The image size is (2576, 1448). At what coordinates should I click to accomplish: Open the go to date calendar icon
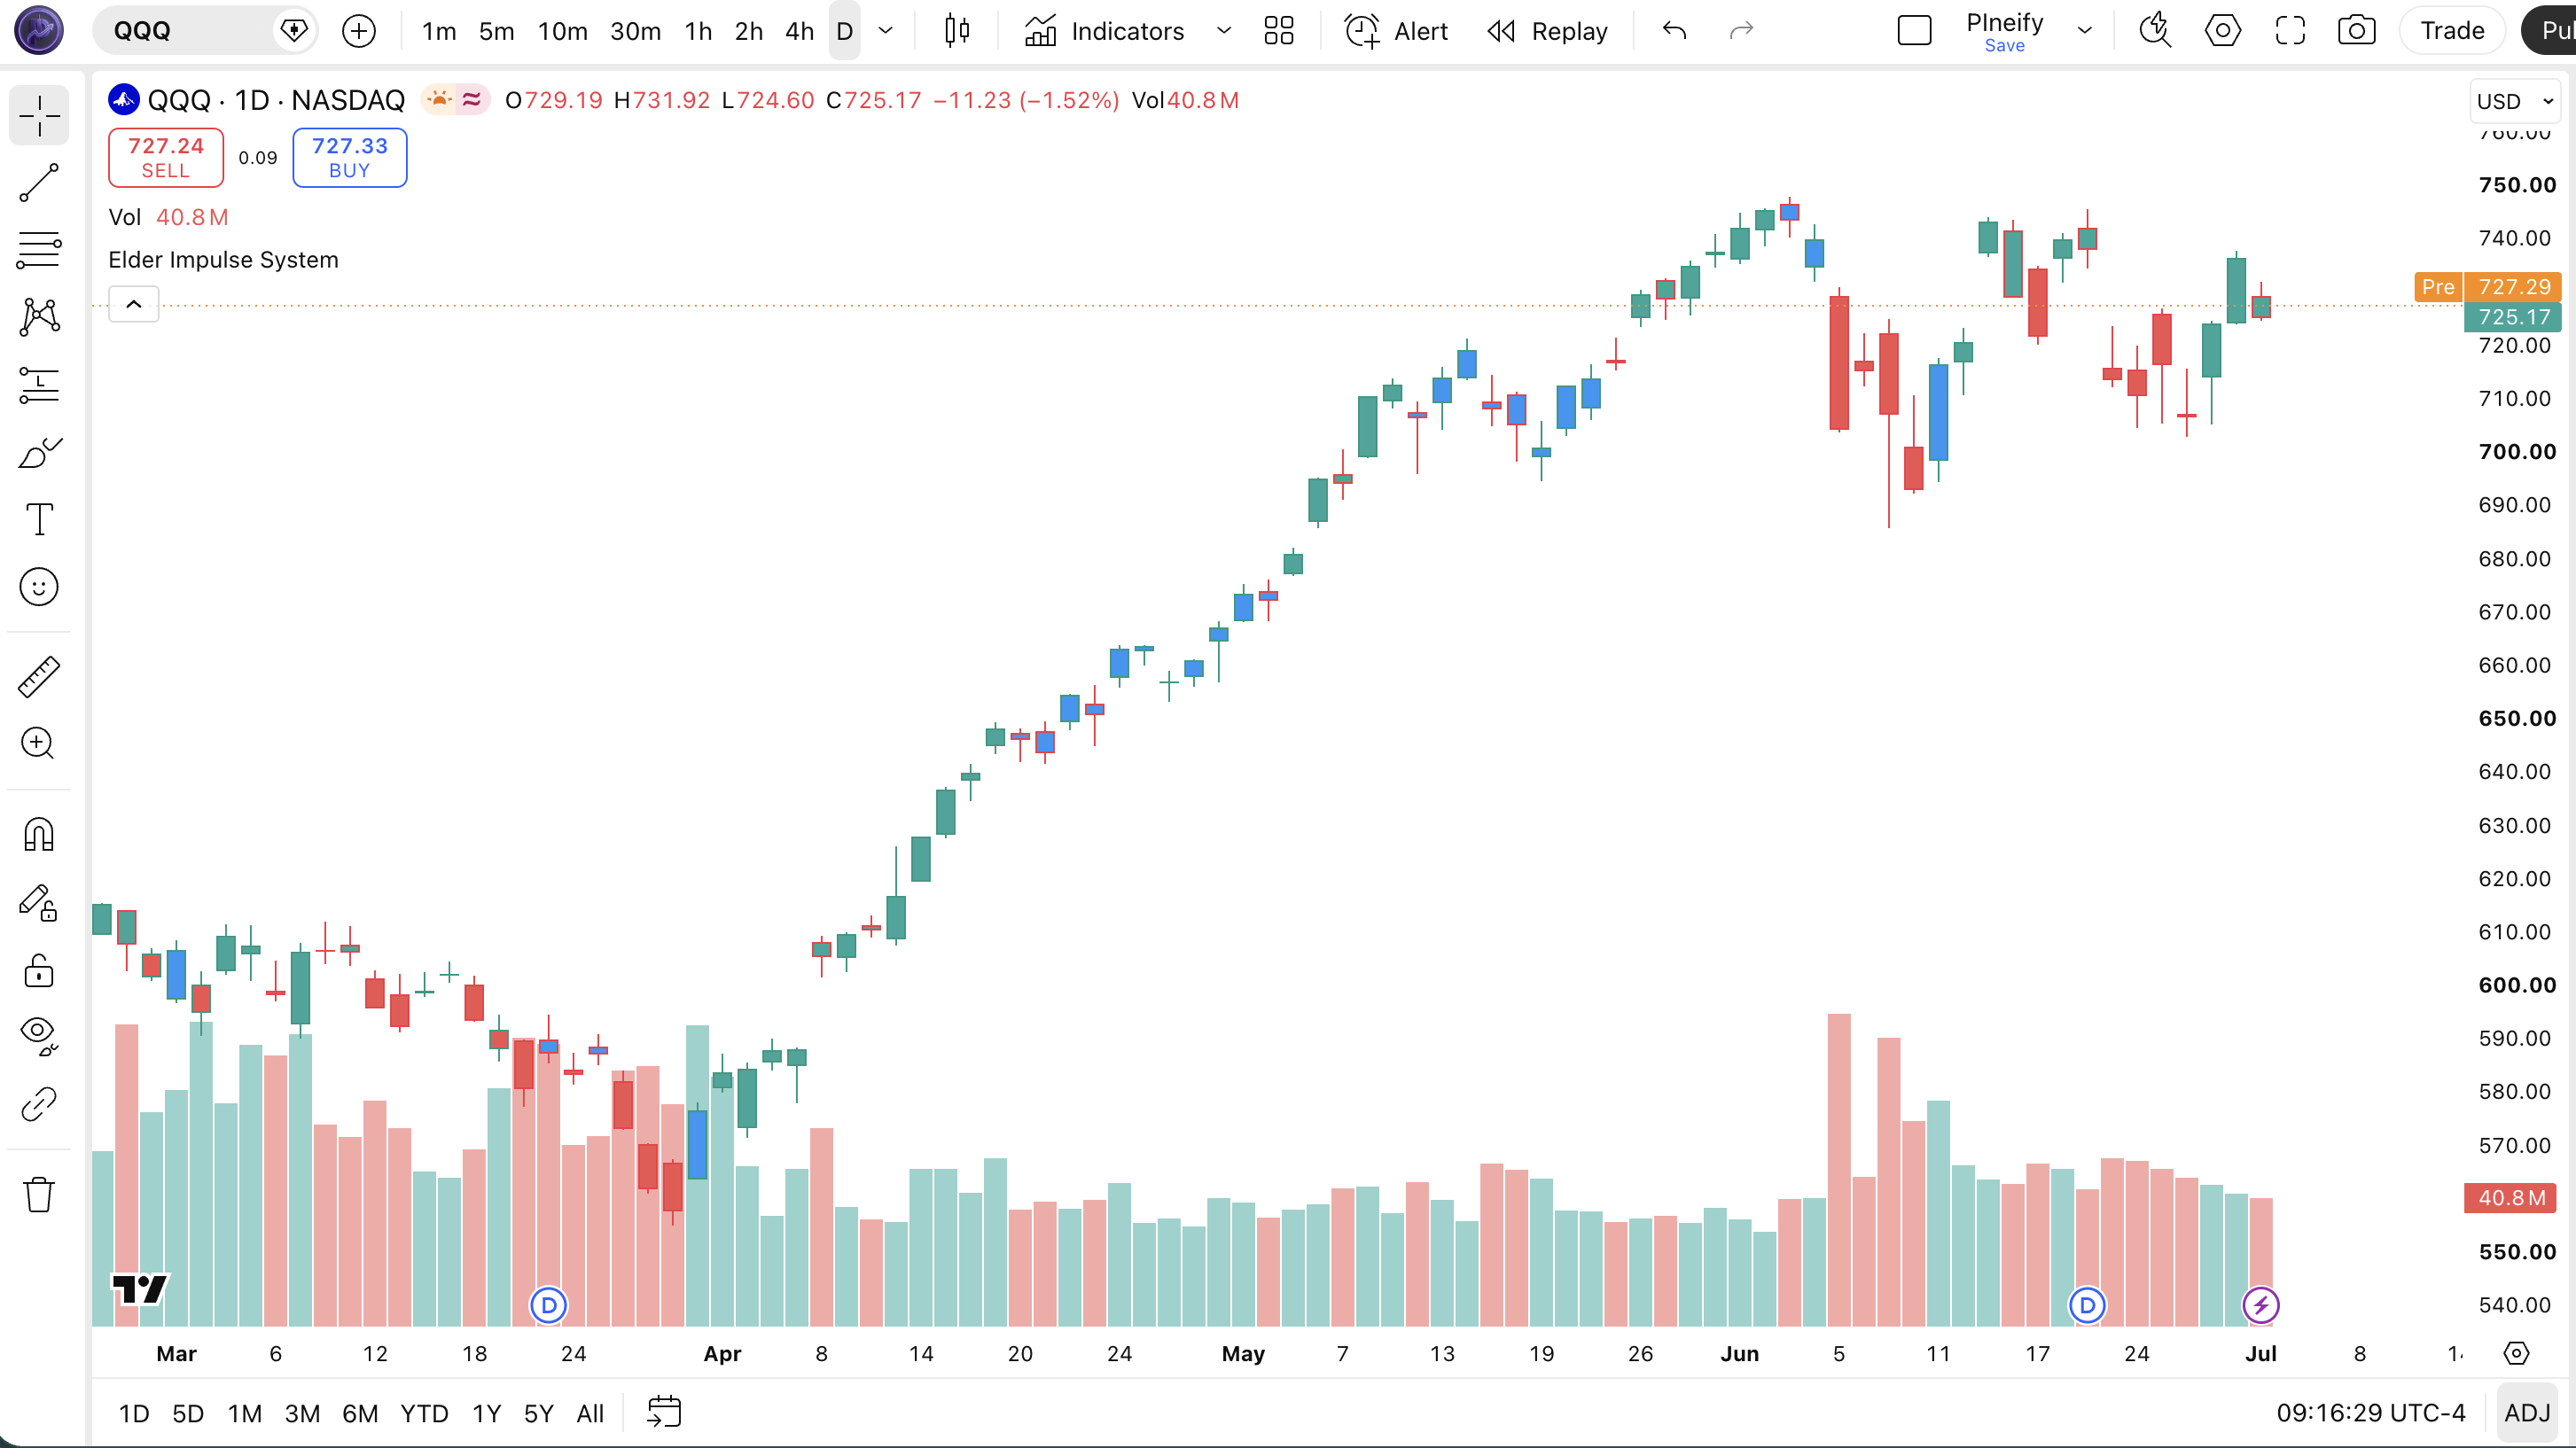point(664,1412)
